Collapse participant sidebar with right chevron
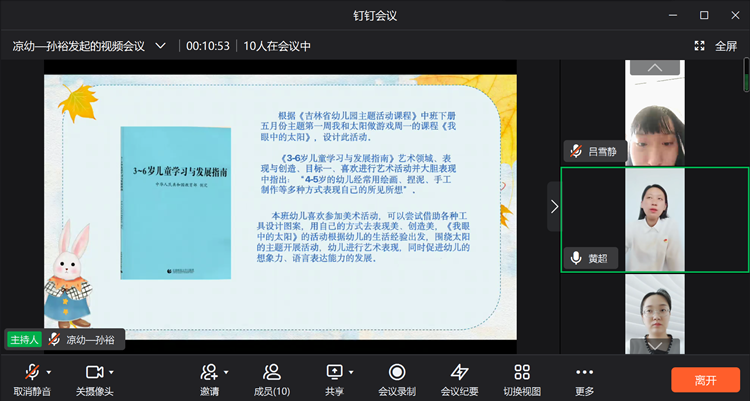The image size is (750, 401). click(554, 206)
